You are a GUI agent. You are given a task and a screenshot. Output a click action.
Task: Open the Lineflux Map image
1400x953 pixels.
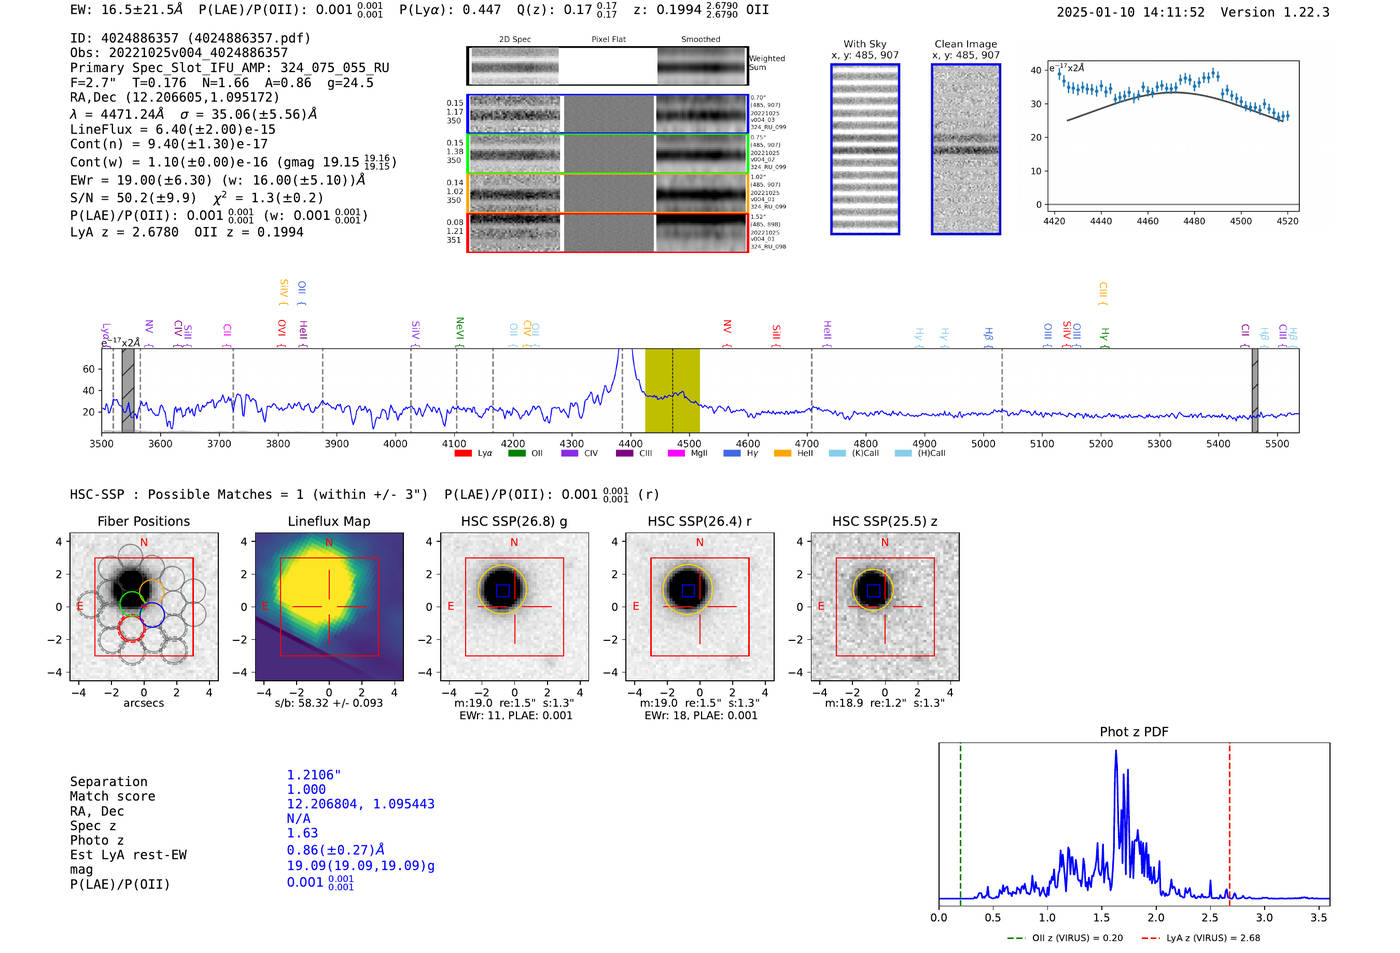pyautogui.click(x=329, y=607)
